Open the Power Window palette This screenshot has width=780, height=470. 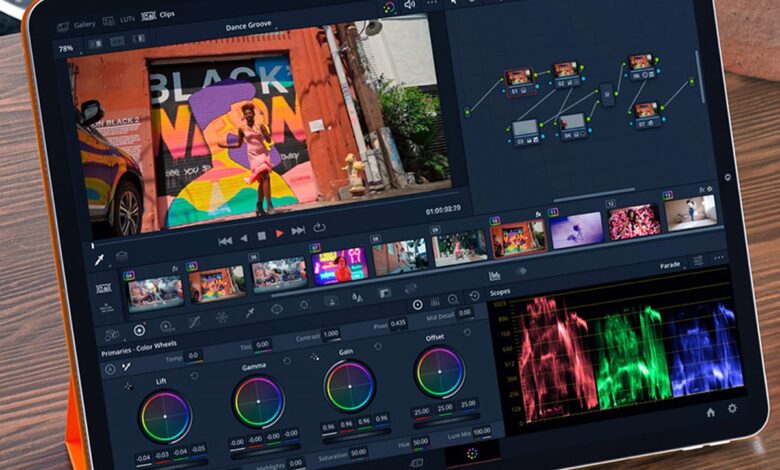click(277, 309)
